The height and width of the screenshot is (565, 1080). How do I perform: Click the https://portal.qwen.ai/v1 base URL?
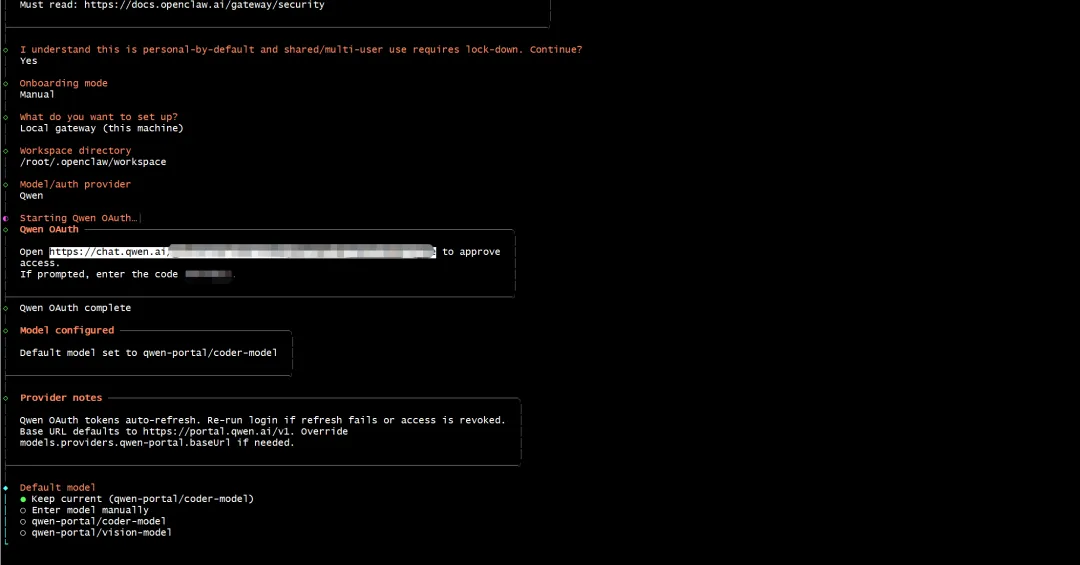point(217,431)
